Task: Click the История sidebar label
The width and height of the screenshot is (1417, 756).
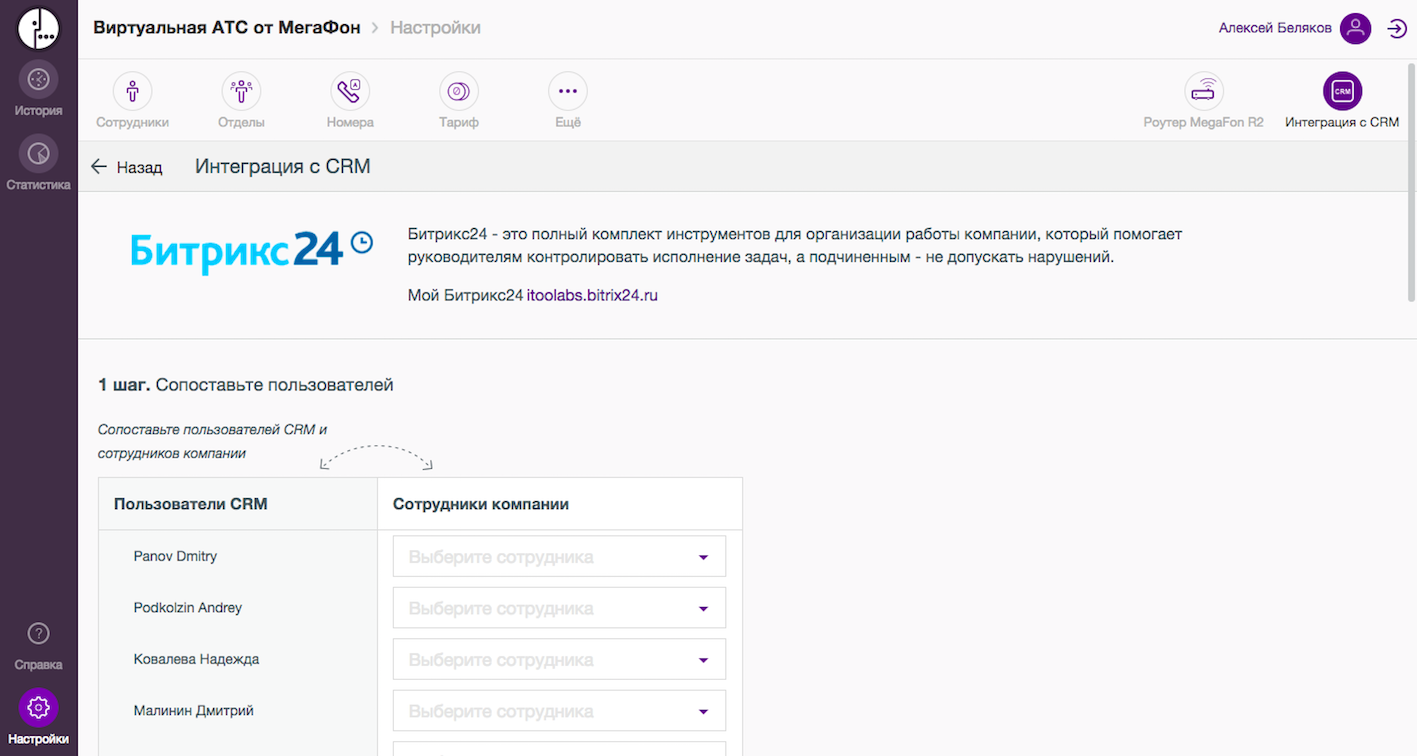Action: 38,111
